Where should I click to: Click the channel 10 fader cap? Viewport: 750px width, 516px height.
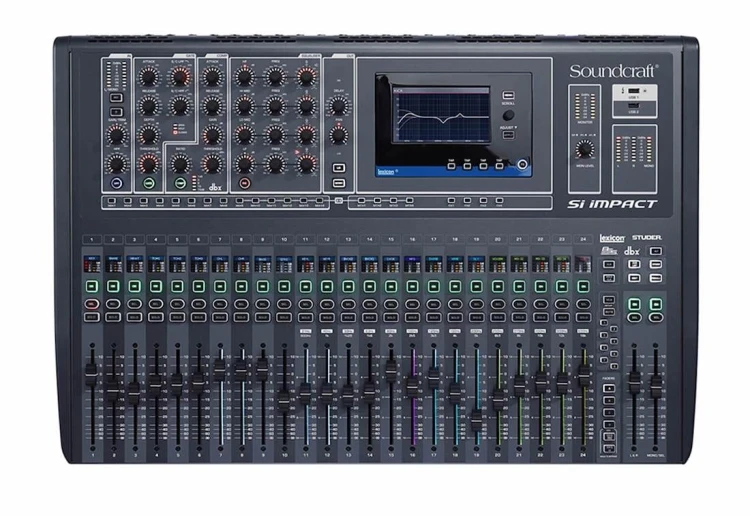point(283,399)
